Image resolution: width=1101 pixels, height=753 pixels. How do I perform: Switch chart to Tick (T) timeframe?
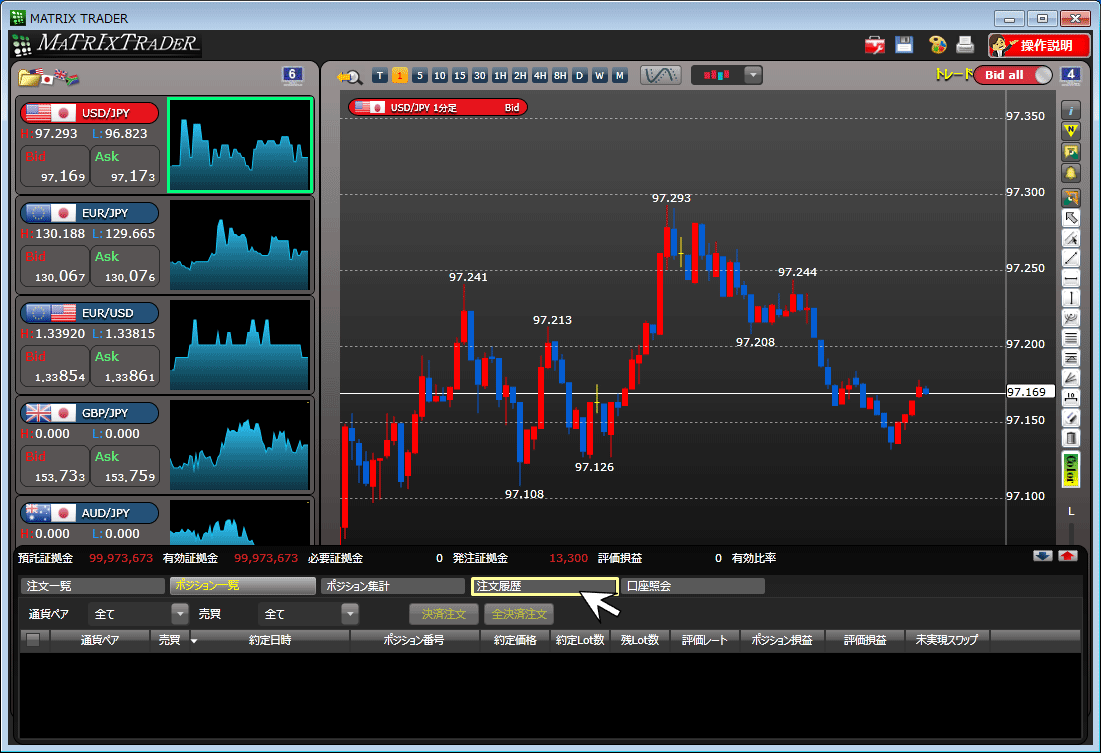[380, 75]
